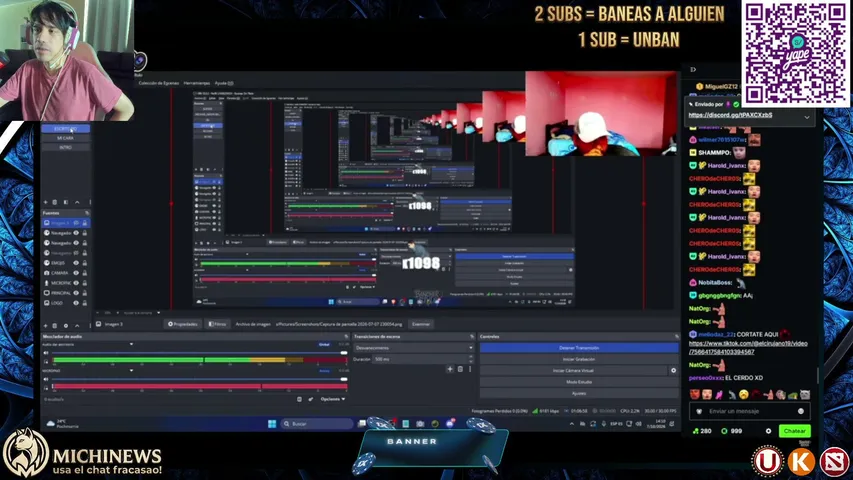The width and height of the screenshot is (853, 480).
Task: Hide the LOGO source with its eye icon
Action: (76, 303)
